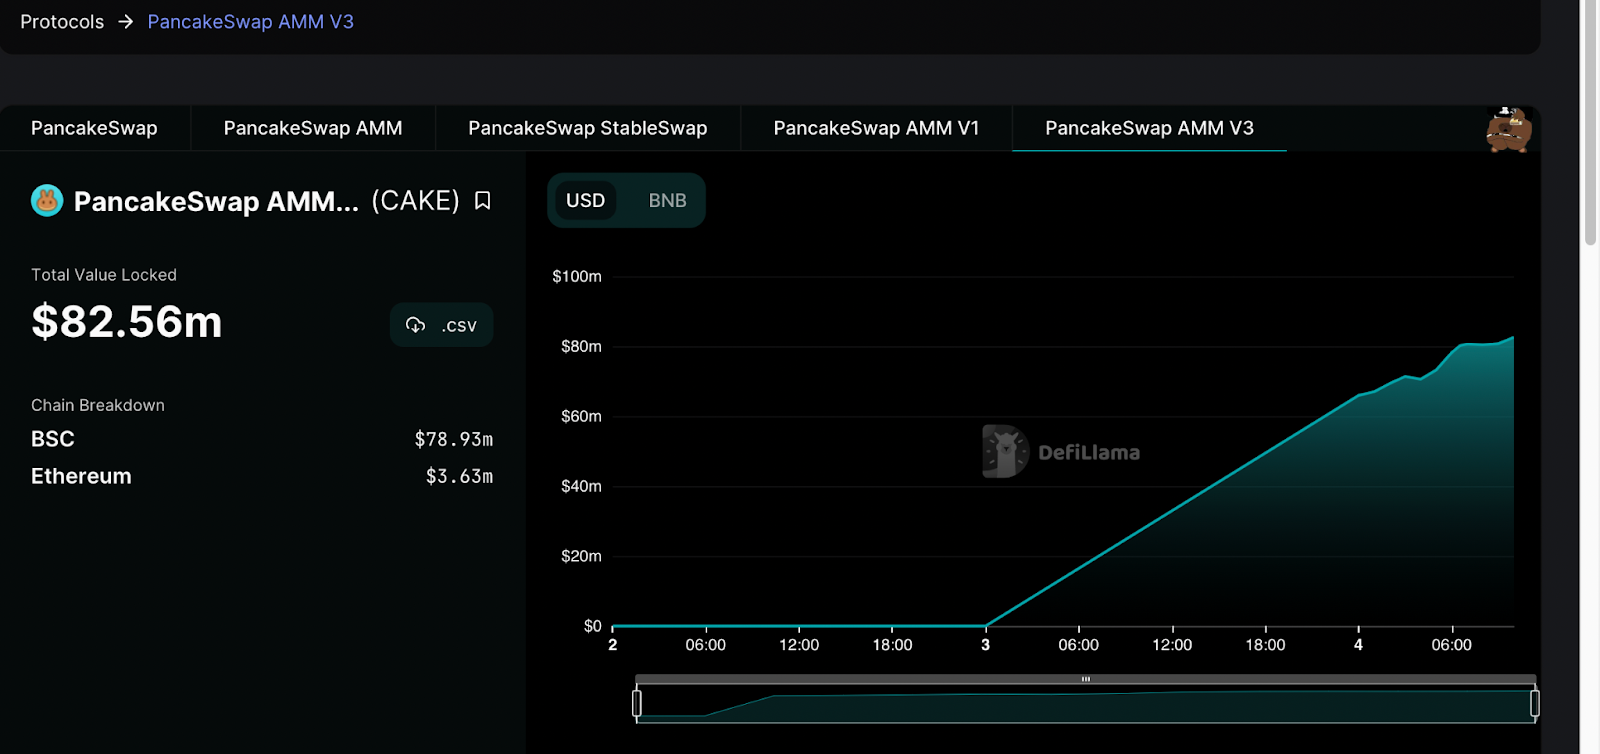Viewport: 1600px width, 754px height.
Task: Navigate to Protocols in breadcrumb
Action: pyautogui.click(x=62, y=22)
